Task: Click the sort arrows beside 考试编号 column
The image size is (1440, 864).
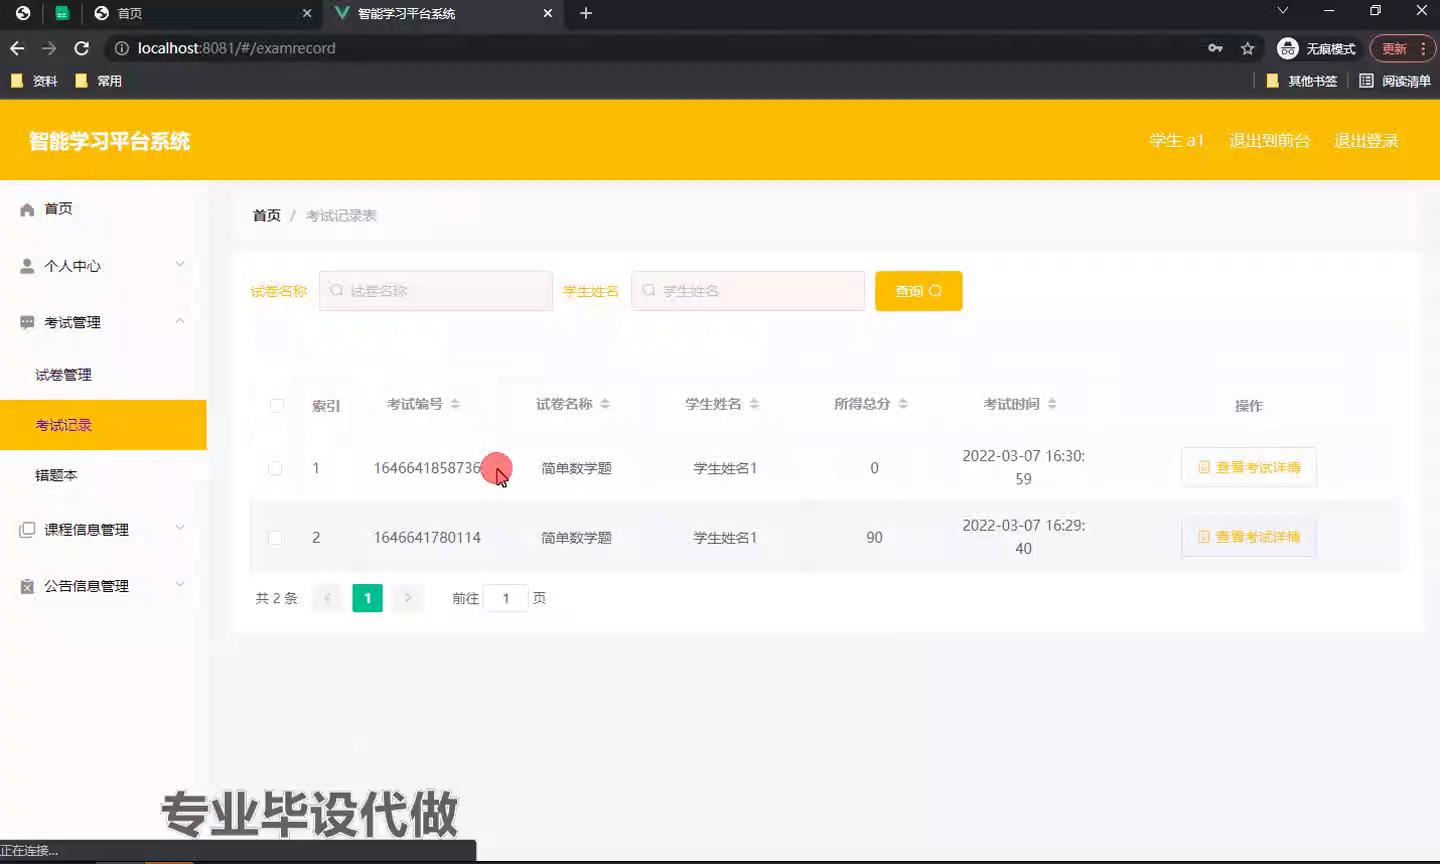Action: pyautogui.click(x=455, y=404)
